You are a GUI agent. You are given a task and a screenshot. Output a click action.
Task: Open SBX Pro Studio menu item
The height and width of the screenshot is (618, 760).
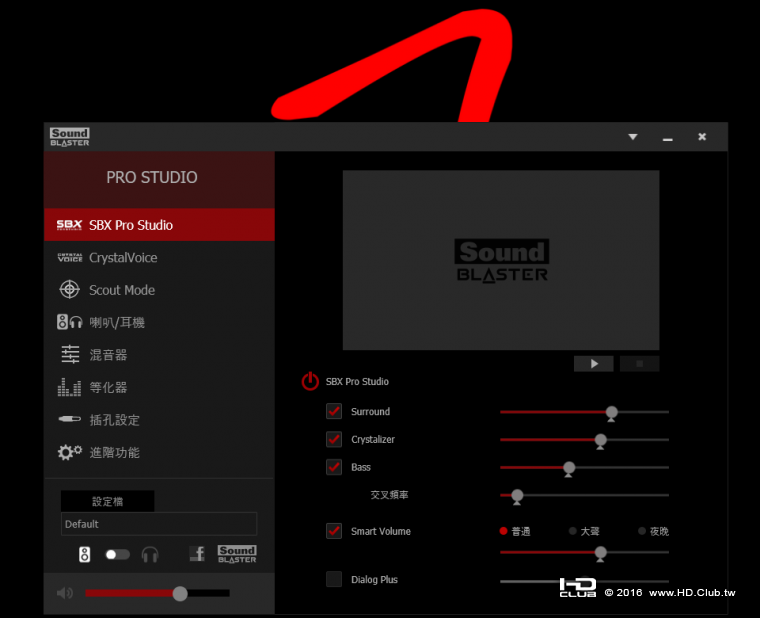coord(159,225)
